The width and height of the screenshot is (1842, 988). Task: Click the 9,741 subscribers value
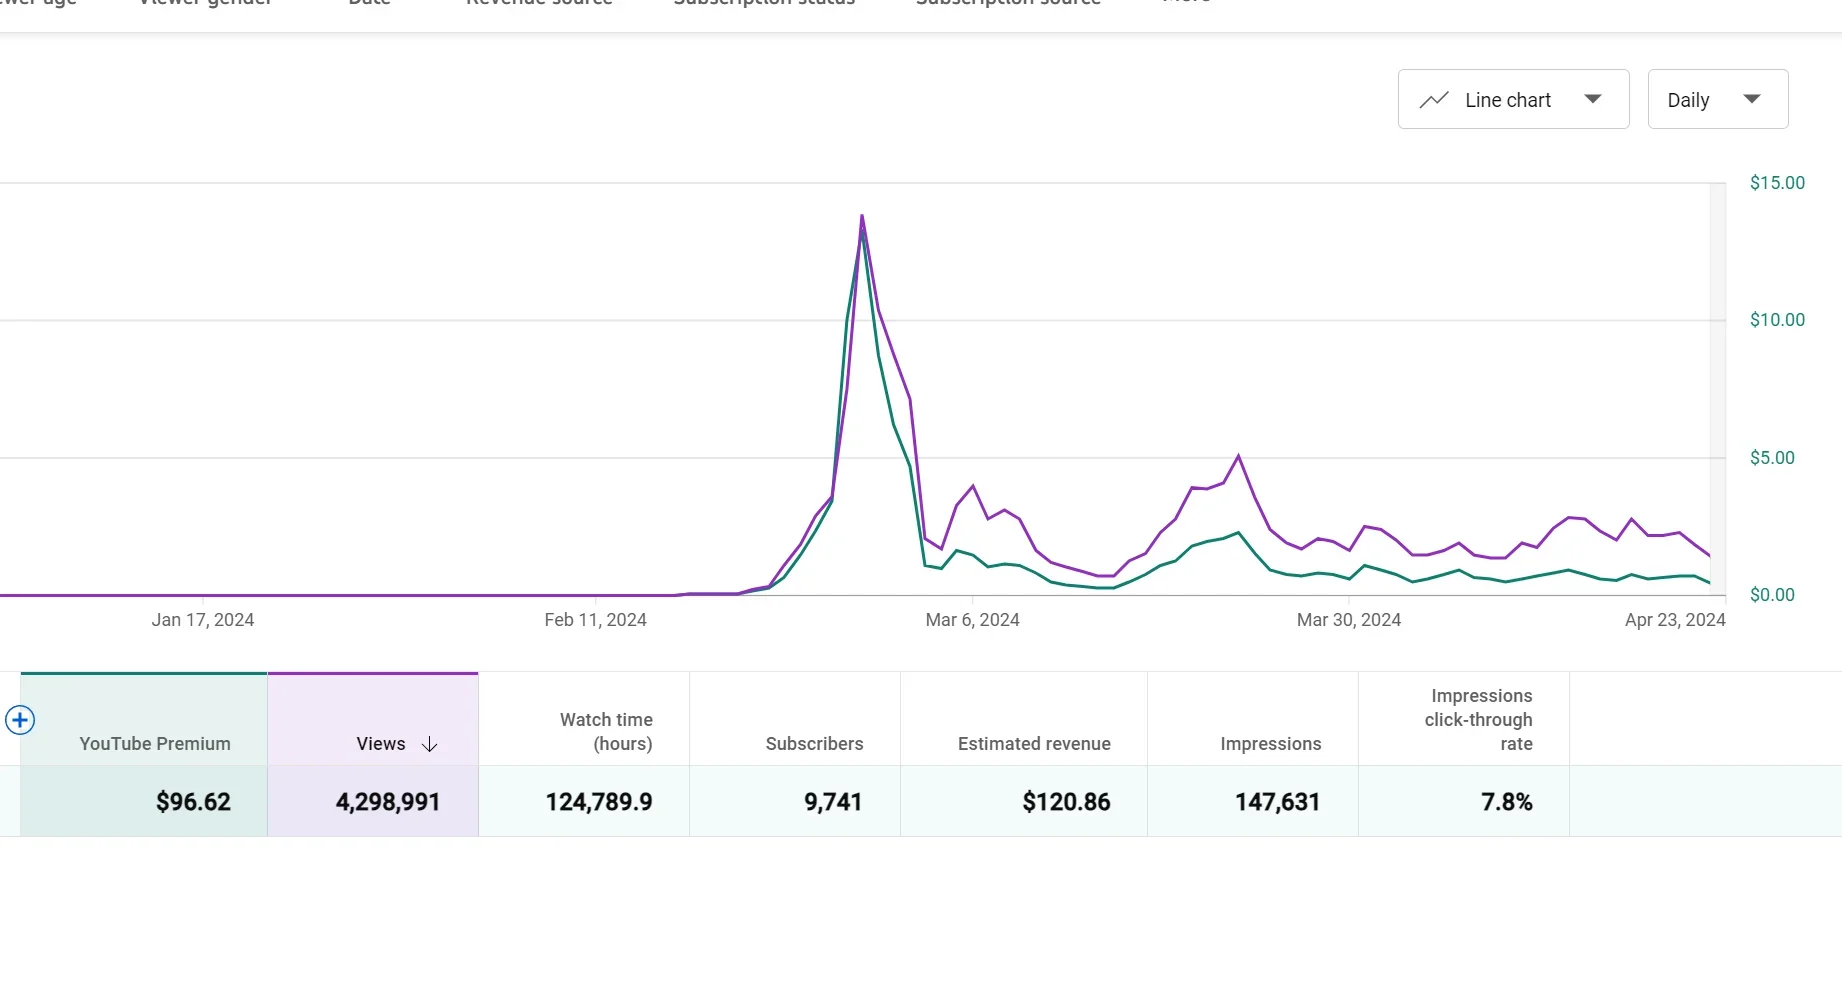833,802
